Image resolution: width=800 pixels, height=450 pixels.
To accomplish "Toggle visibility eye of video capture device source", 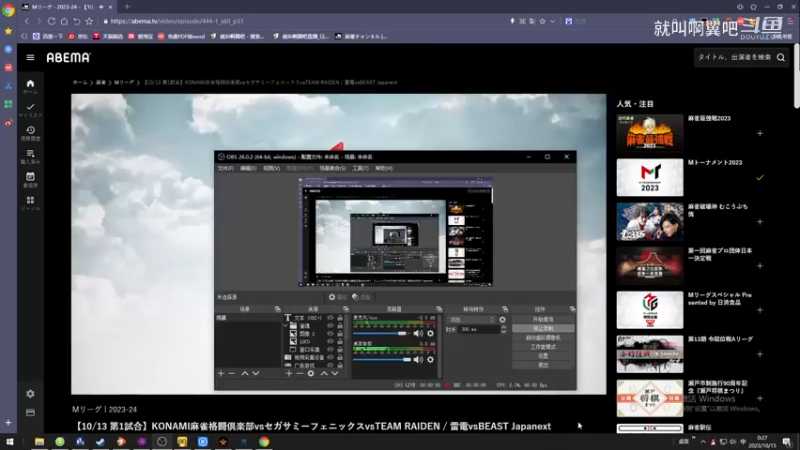I will click(x=330, y=357).
